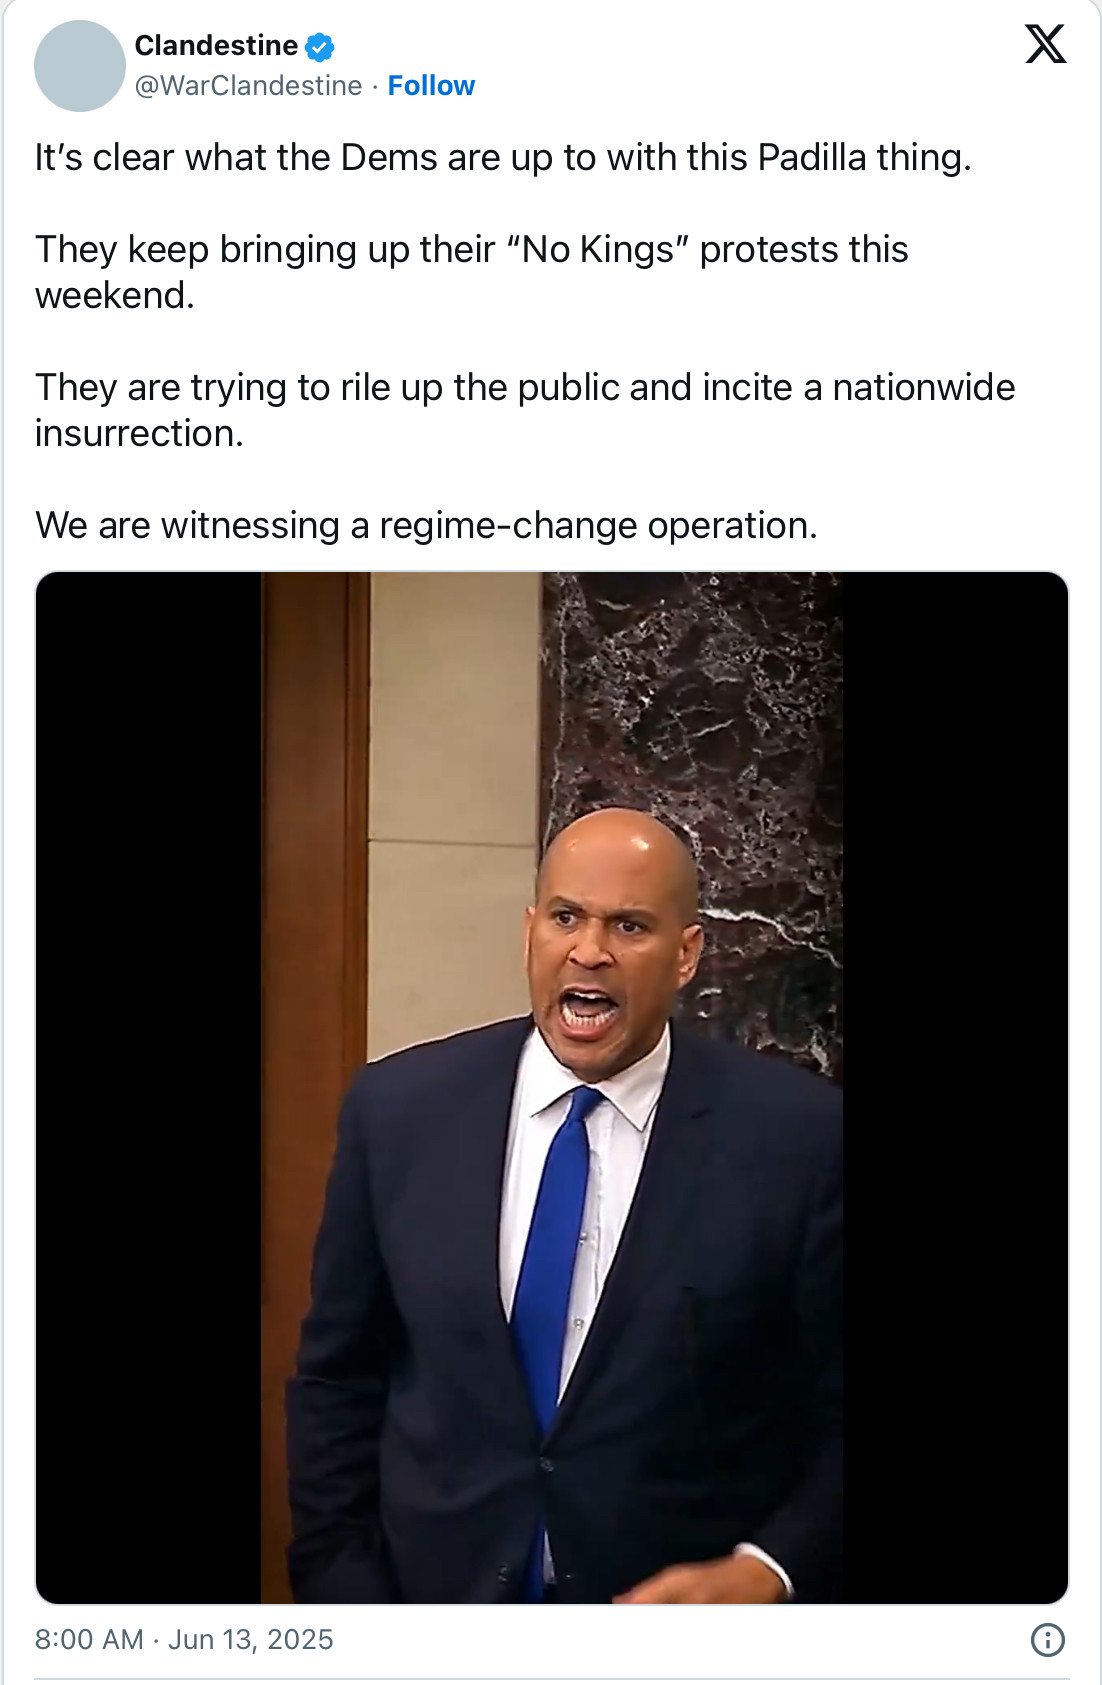Open the info icon next to the timestamp

(1047, 1640)
